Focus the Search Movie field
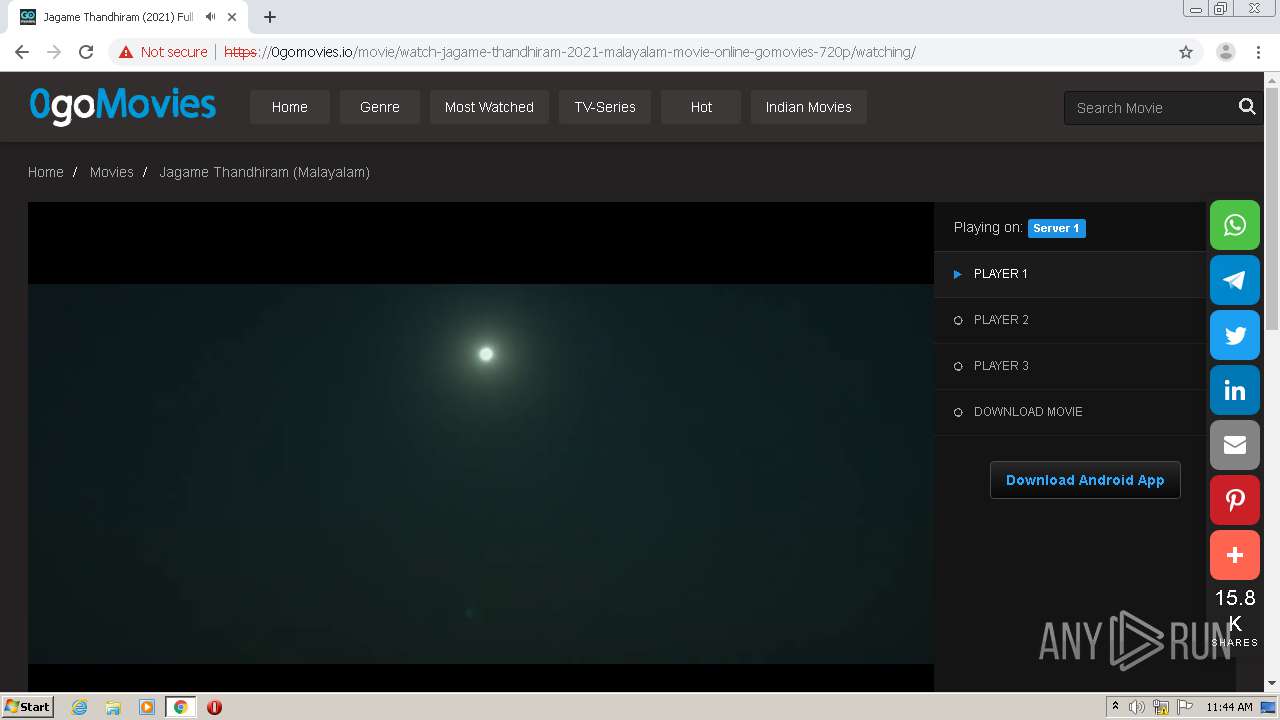Screen dimensions: 1280x720 point(1150,107)
